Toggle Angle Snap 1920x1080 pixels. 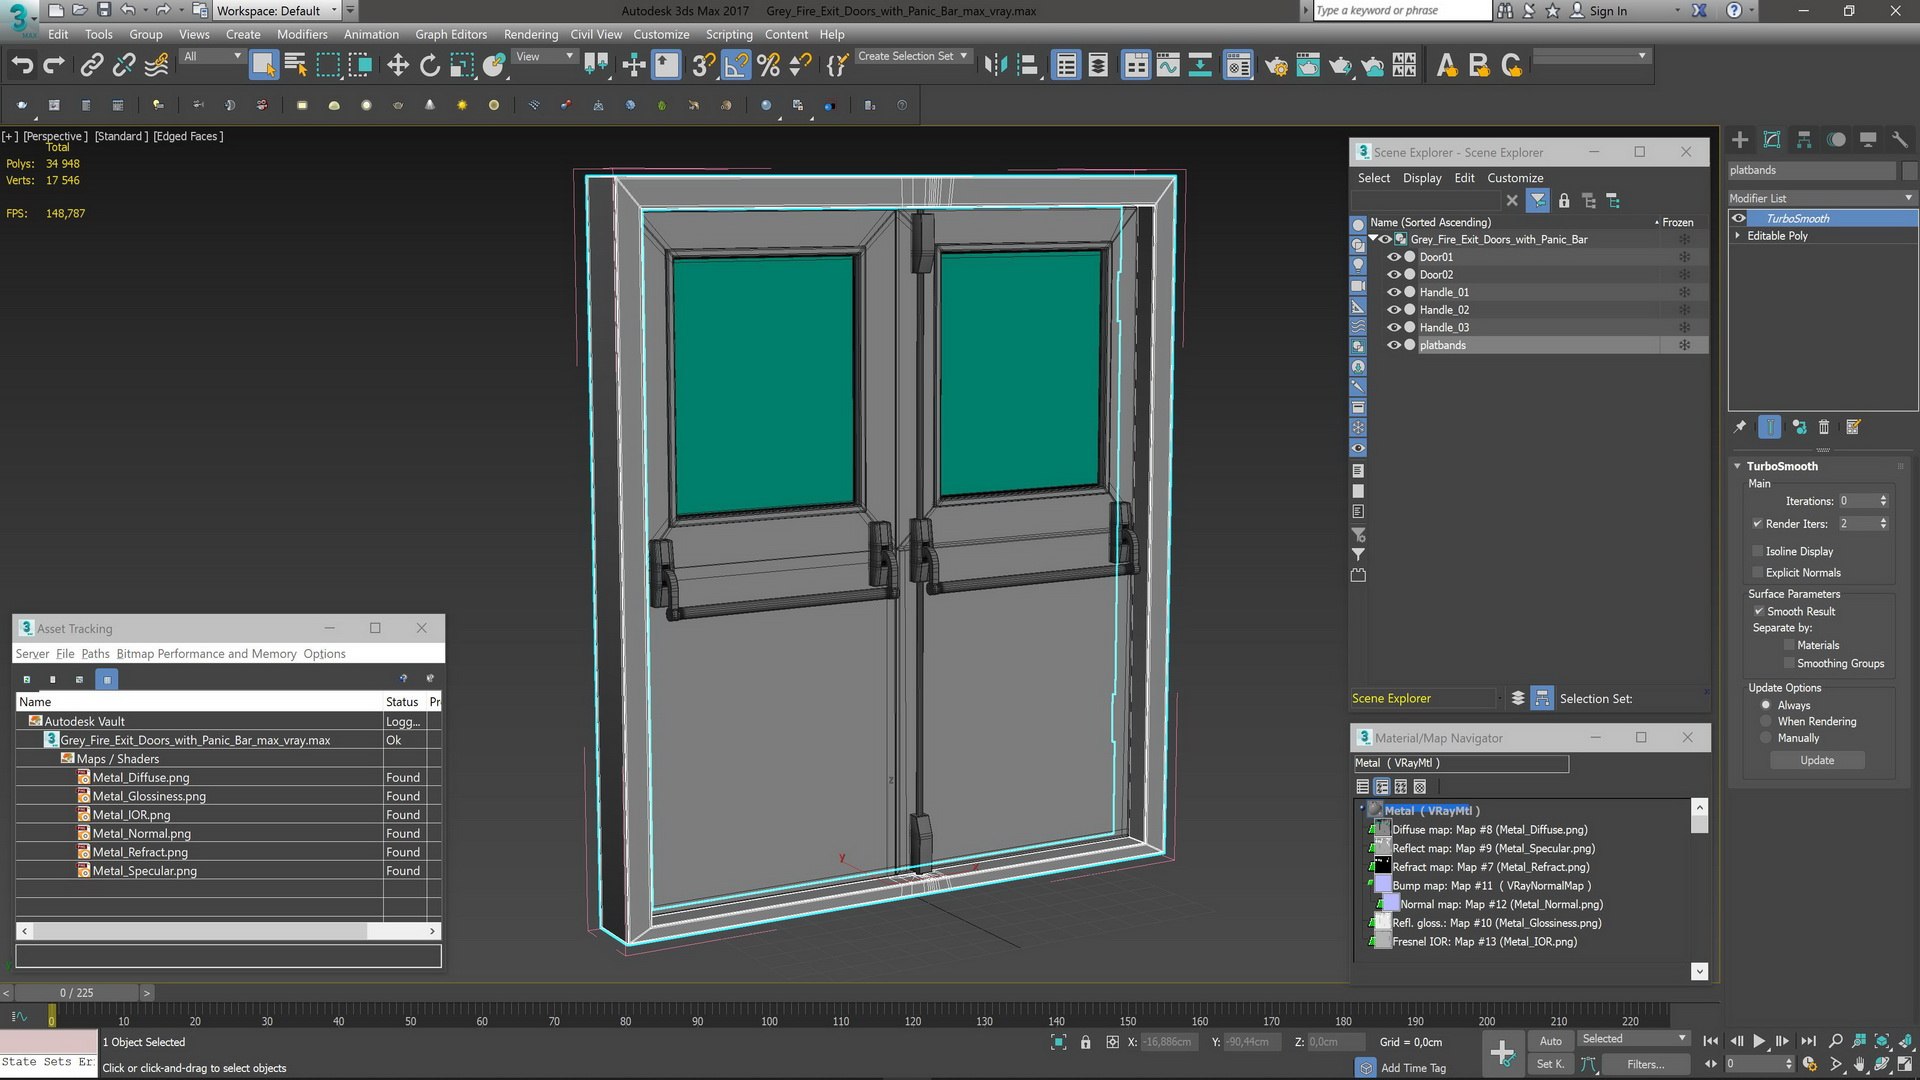point(735,66)
